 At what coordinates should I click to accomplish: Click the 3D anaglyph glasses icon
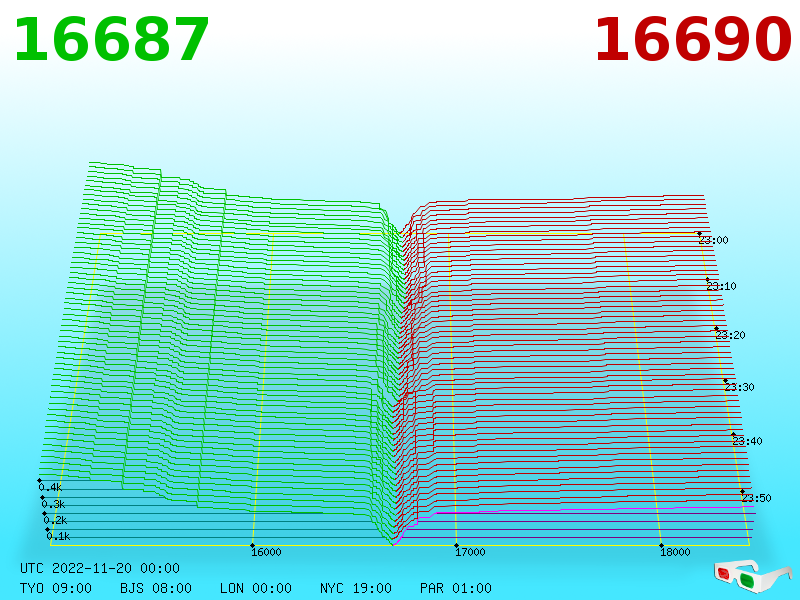(x=752, y=577)
